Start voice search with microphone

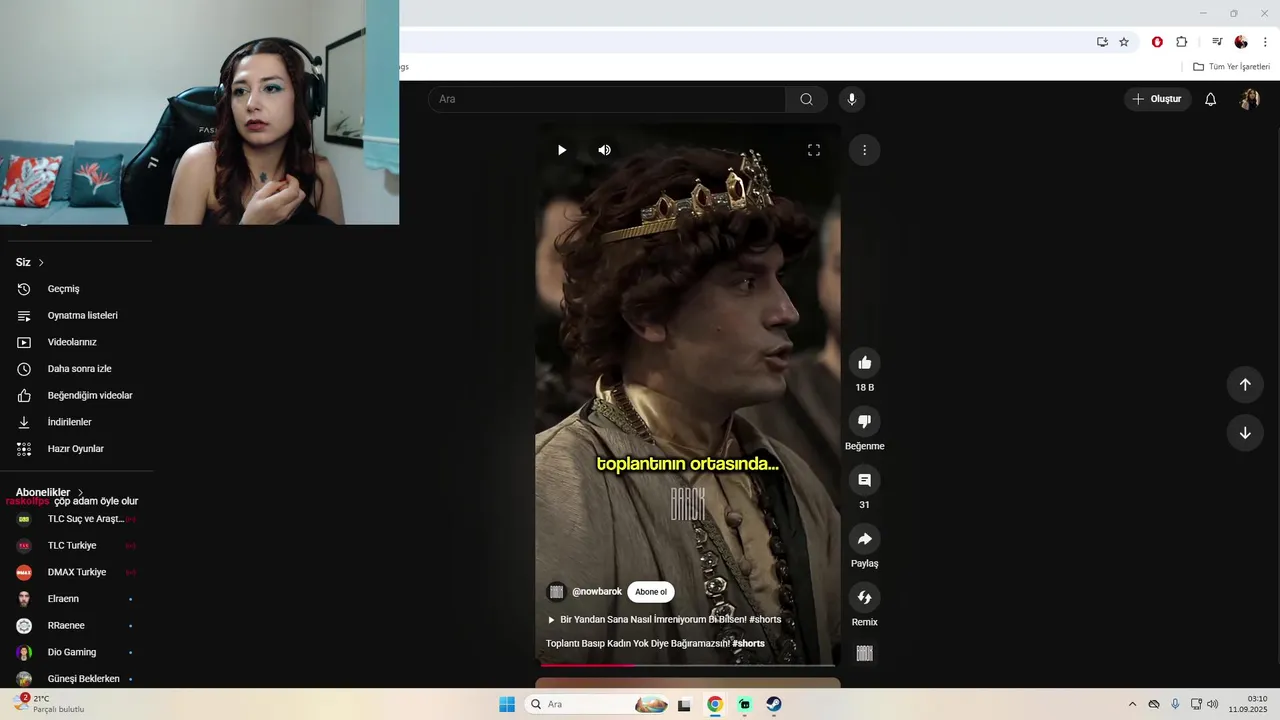(x=852, y=99)
